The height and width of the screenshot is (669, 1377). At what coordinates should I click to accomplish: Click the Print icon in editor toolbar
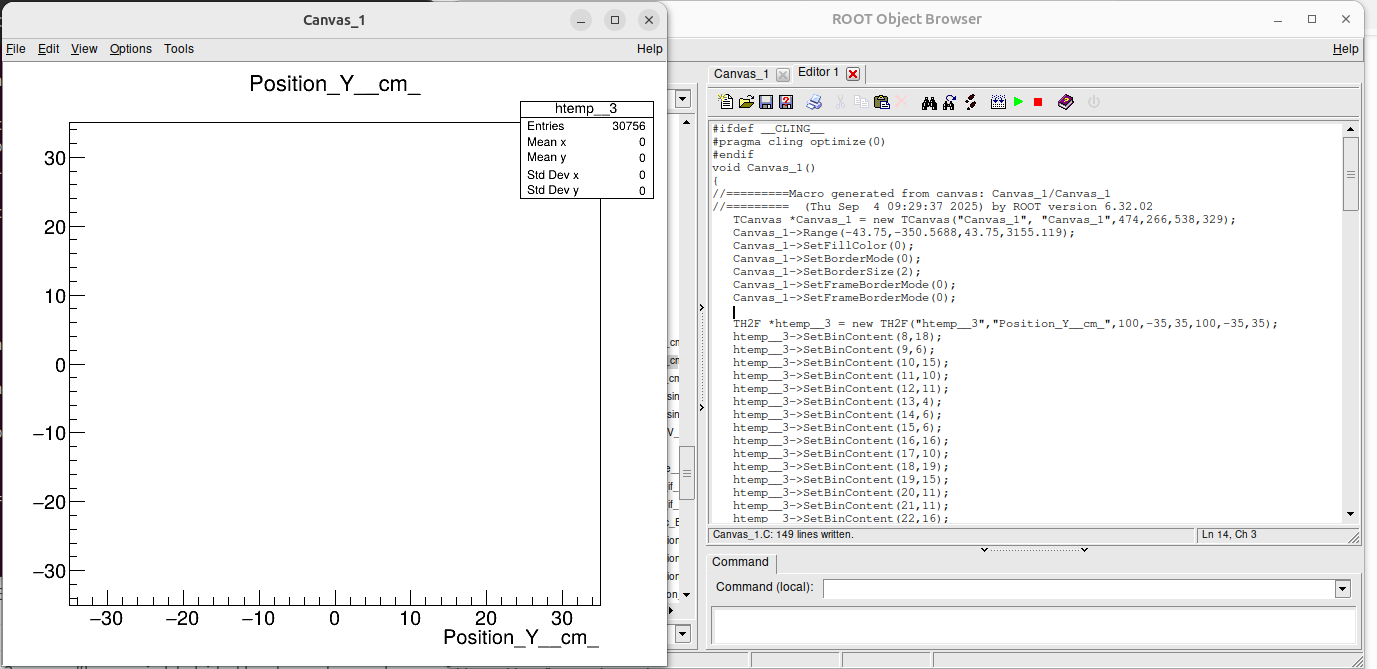point(815,102)
